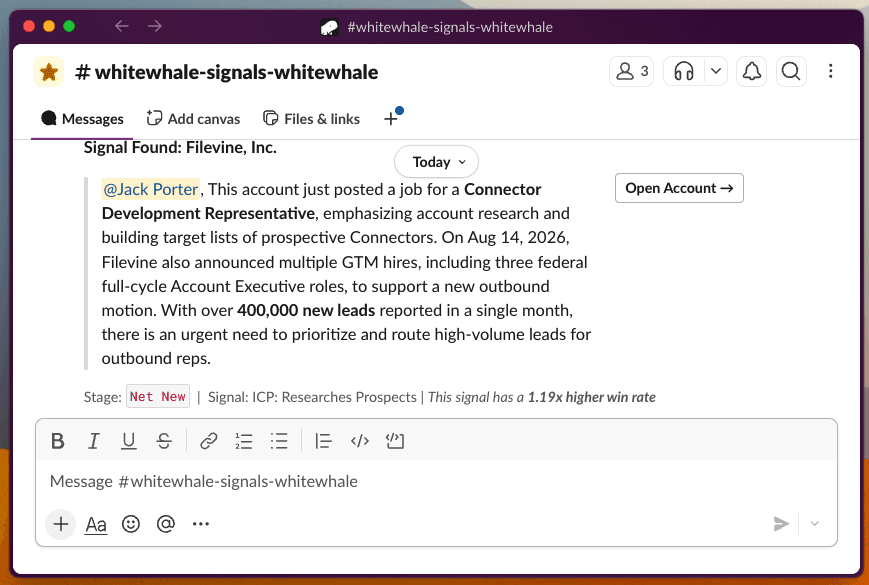
Task: Start a bulleted list
Action: click(x=279, y=442)
